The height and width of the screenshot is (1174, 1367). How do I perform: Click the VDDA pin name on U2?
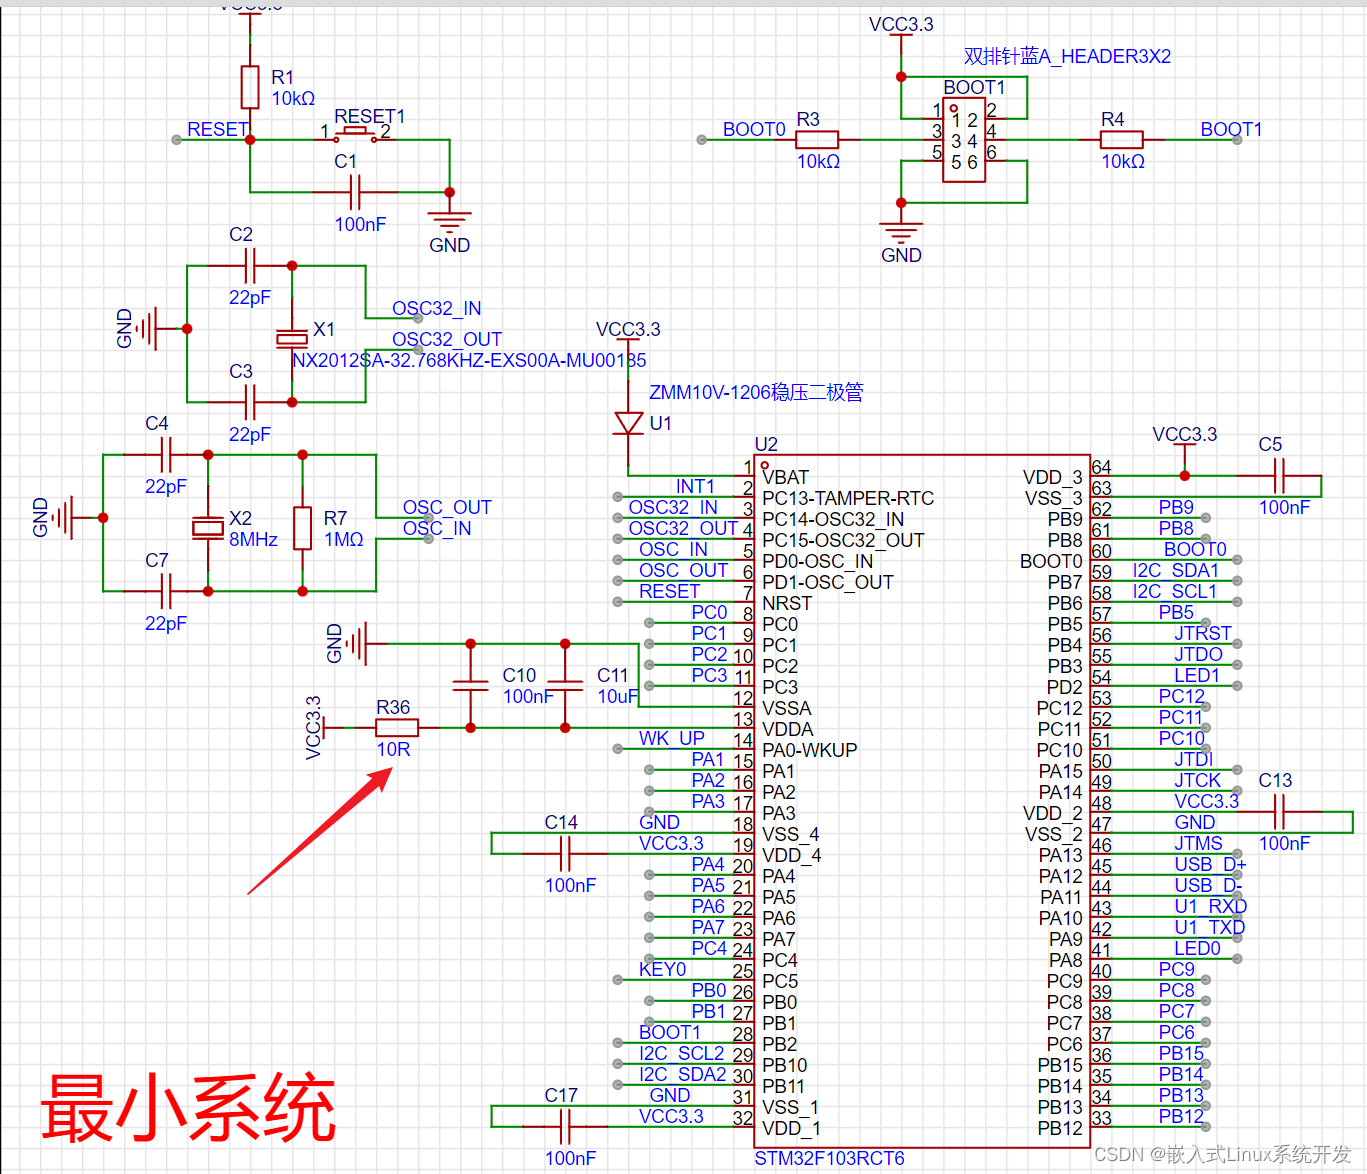pos(788,729)
